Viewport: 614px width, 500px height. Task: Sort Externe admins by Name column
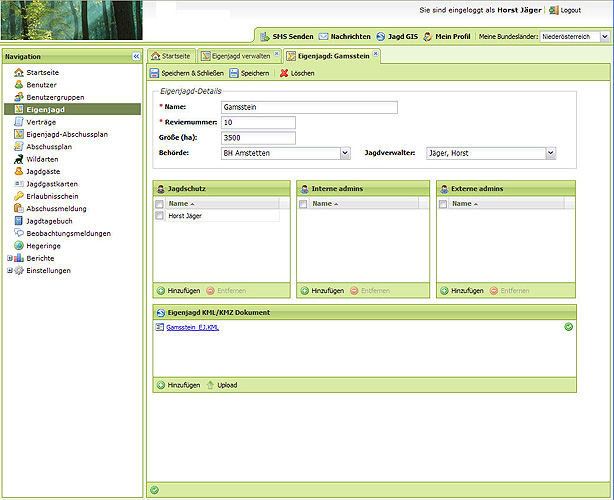click(x=507, y=204)
